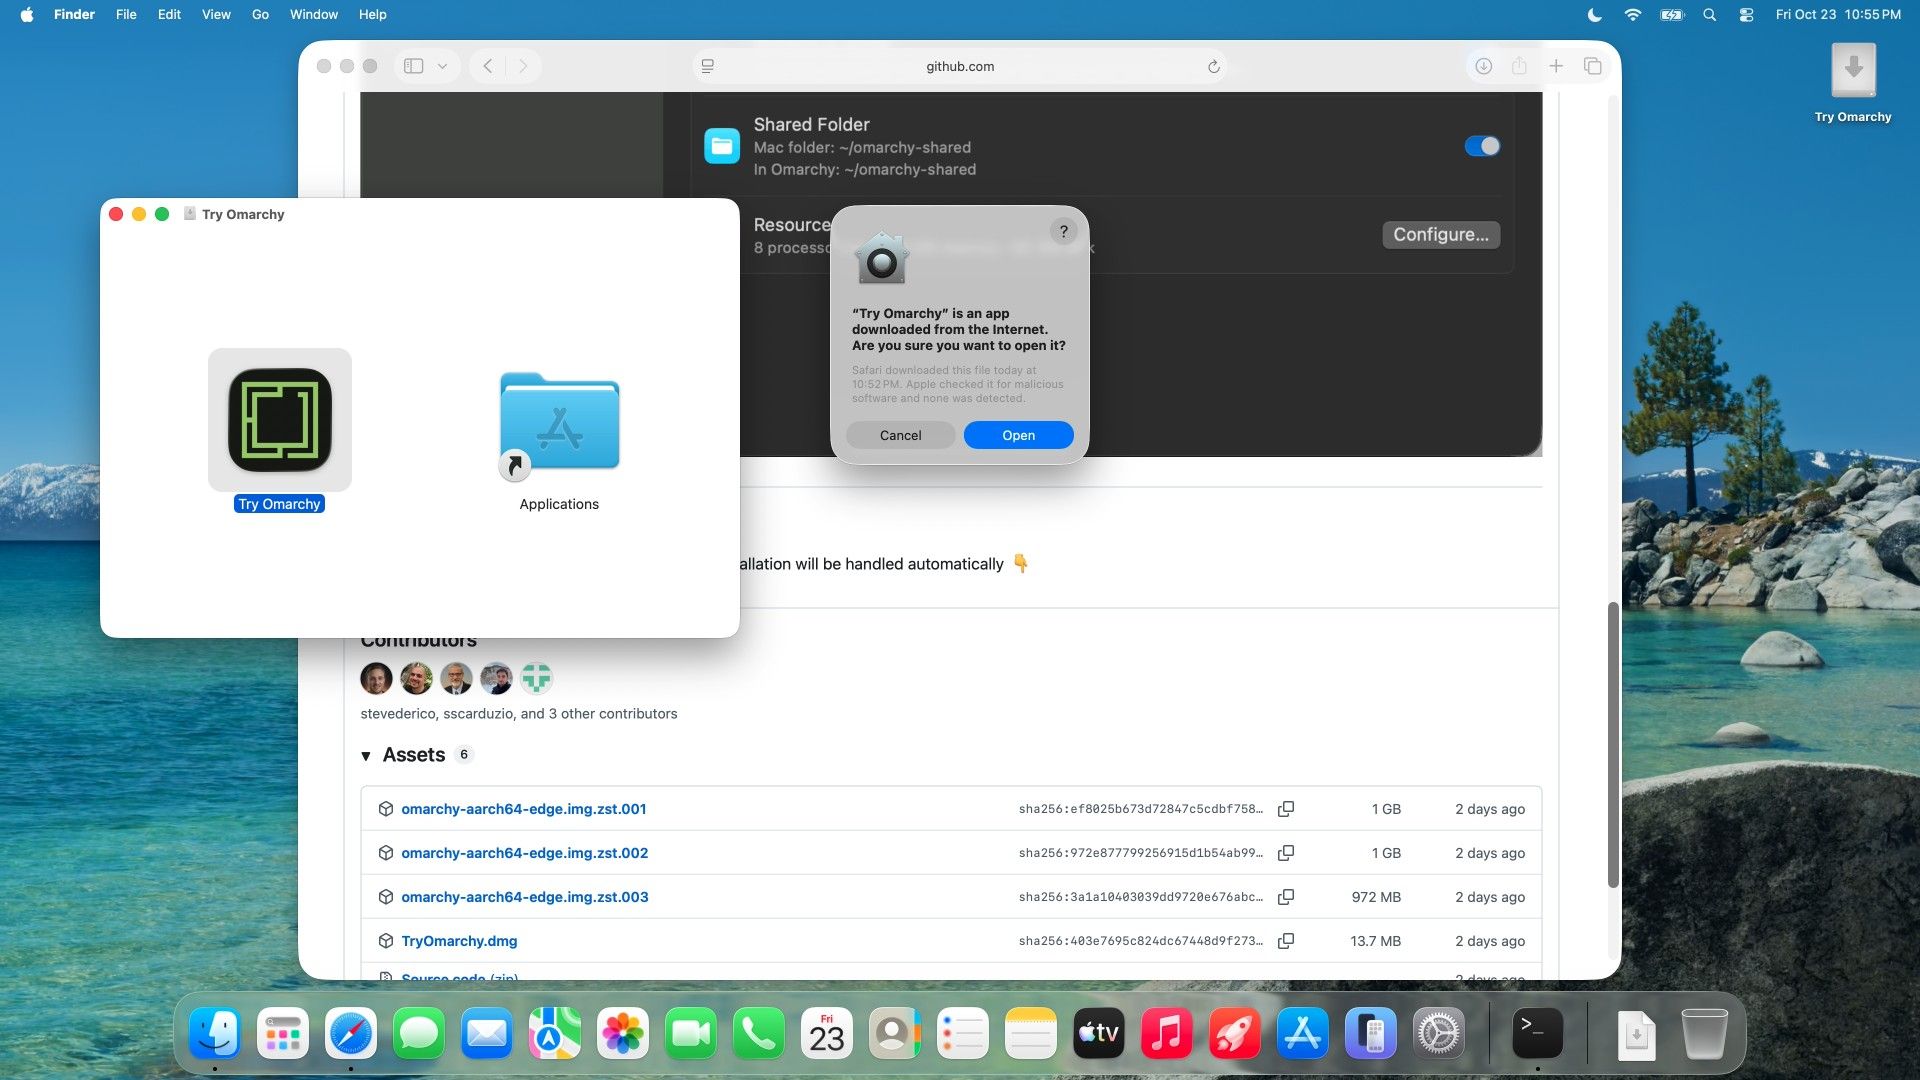Toggle Focus moon icon in menu bar
The image size is (1920, 1080).
pos(1595,14)
